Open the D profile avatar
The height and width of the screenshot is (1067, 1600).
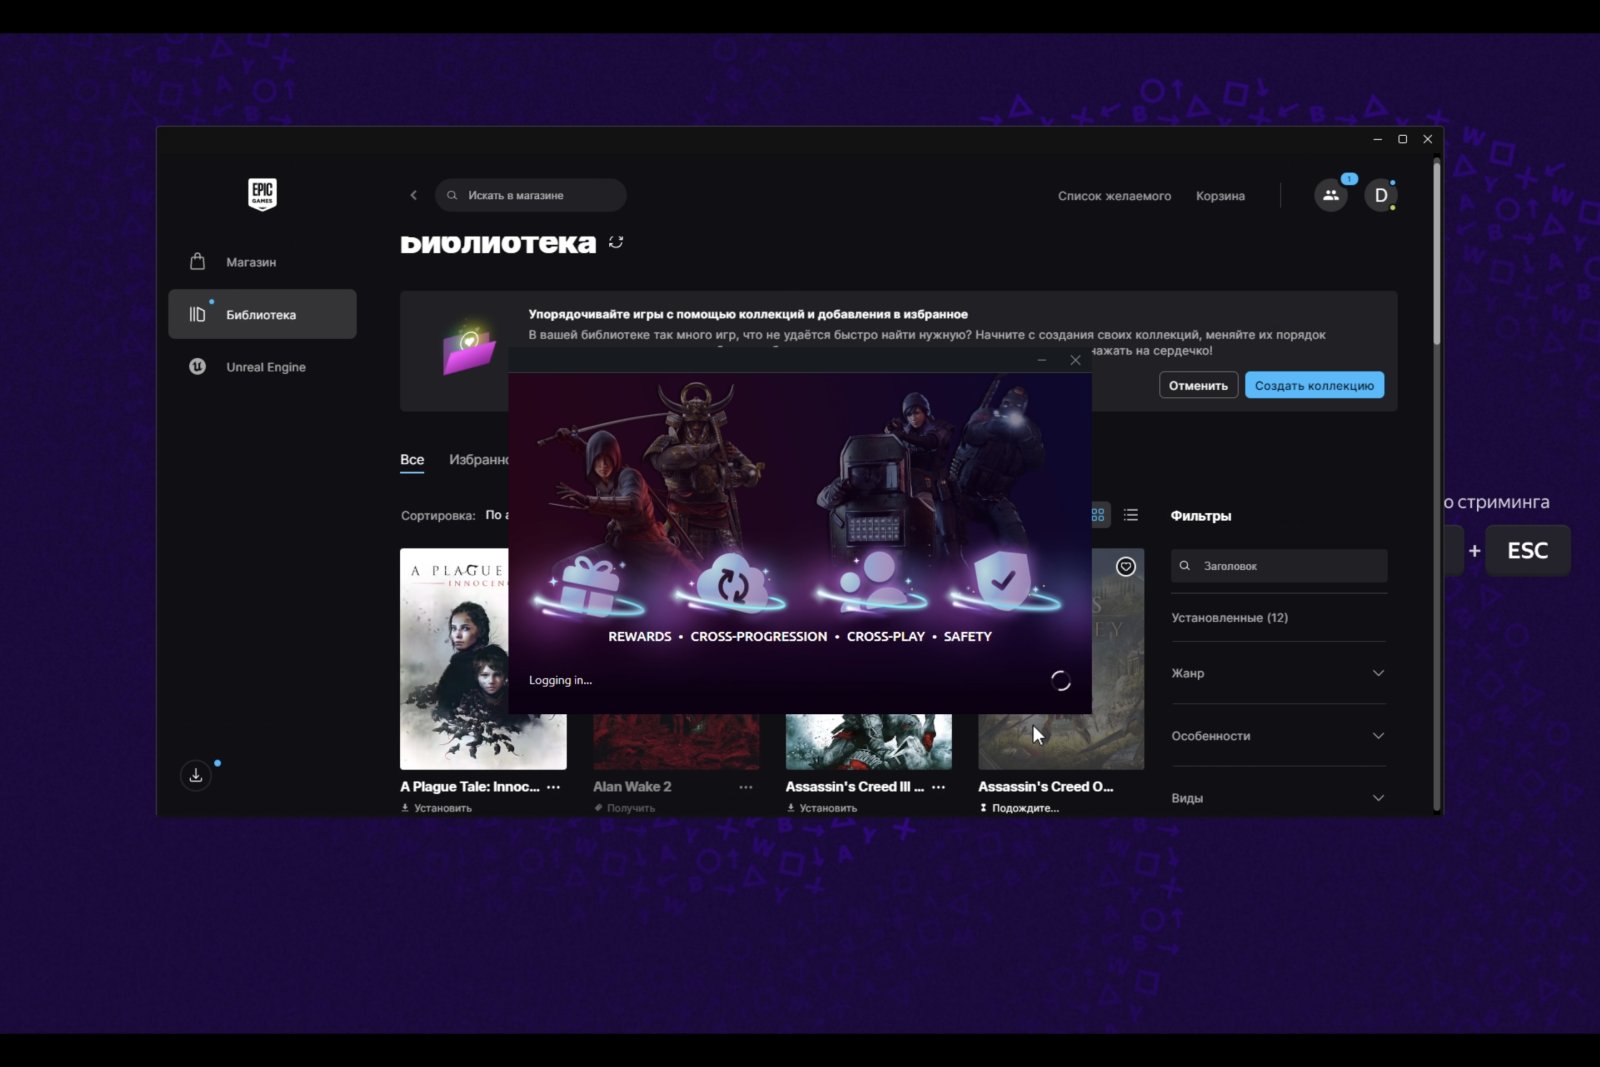[1381, 195]
